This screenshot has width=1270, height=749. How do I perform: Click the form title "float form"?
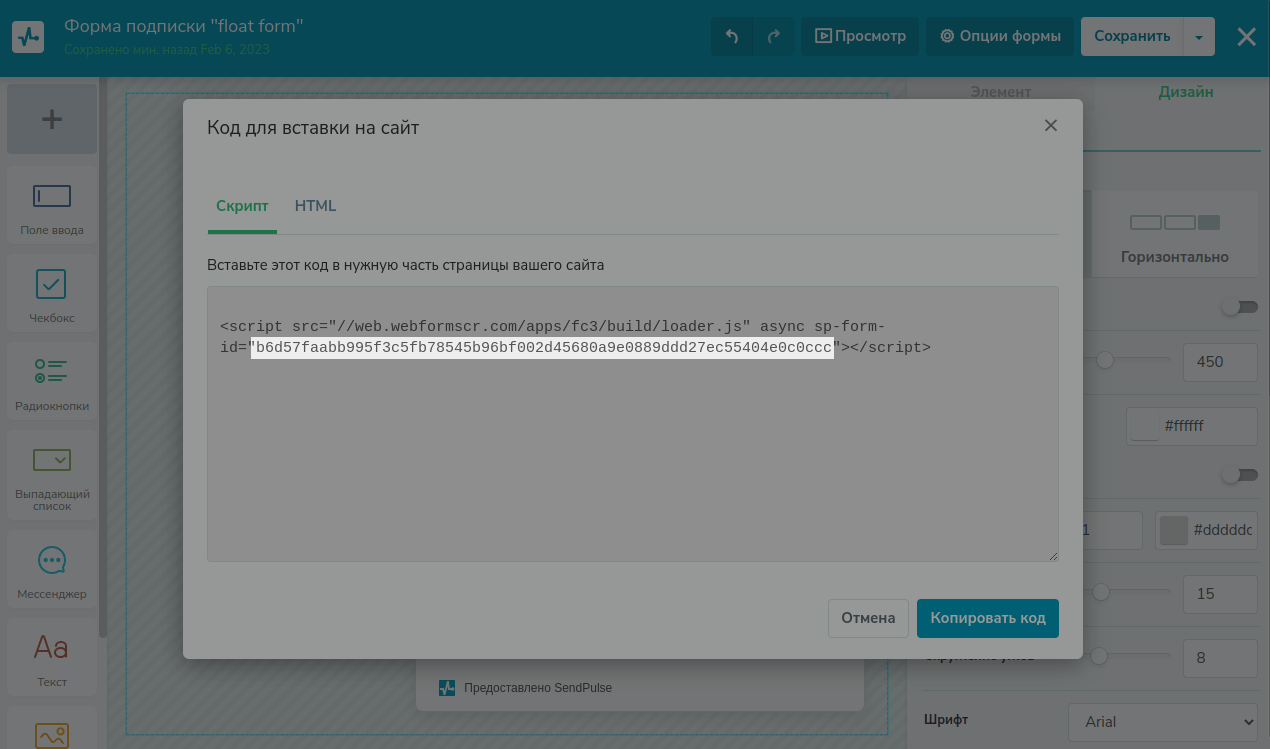point(183,25)
